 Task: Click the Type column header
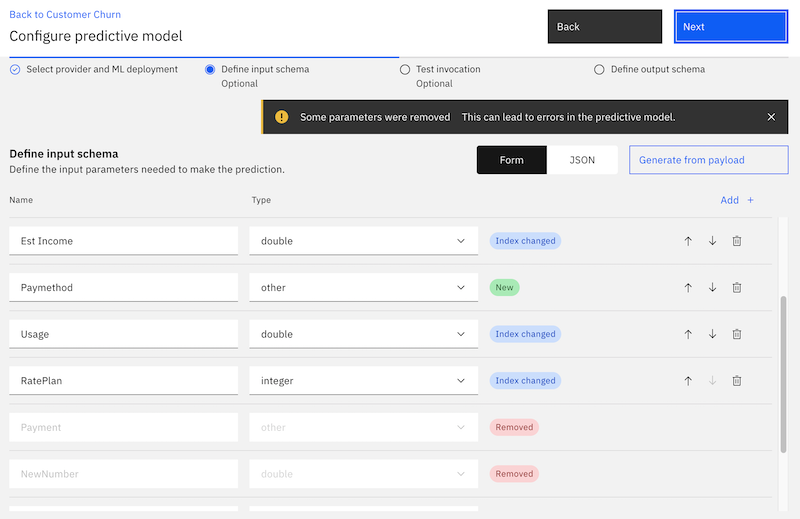click(x=261, y=200)
